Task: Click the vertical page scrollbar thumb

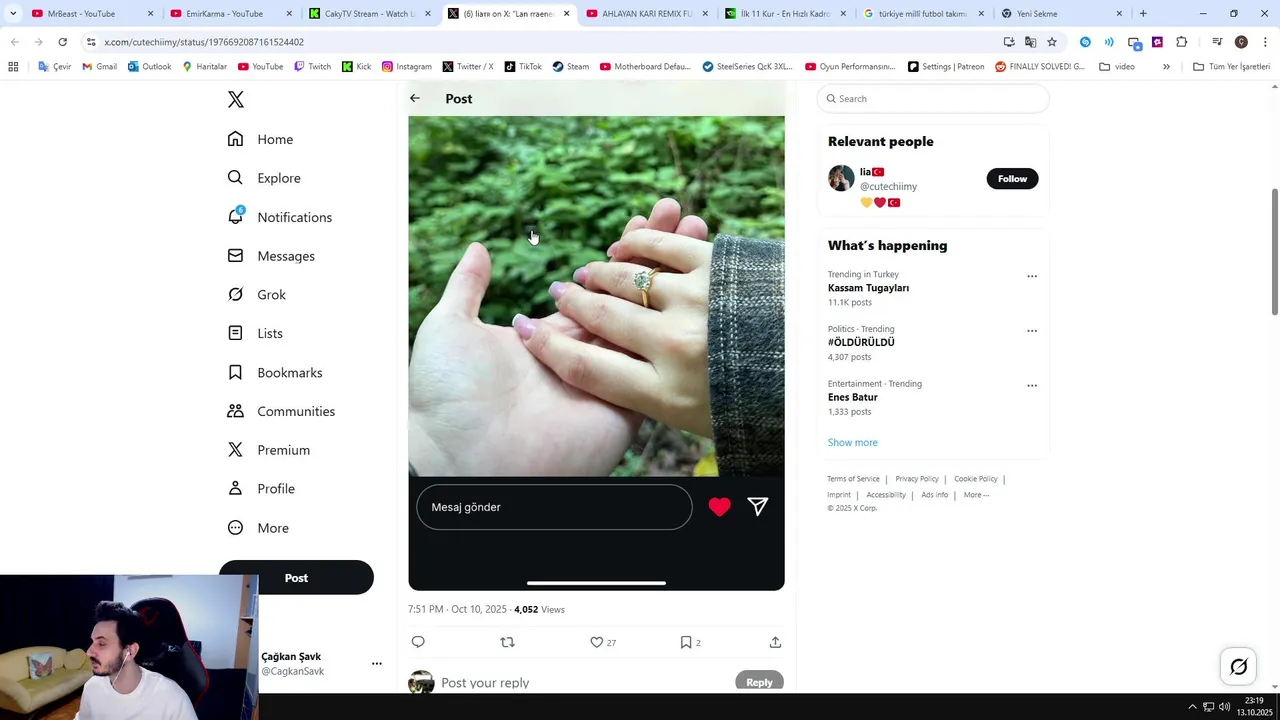Action: coord(1274,252)
